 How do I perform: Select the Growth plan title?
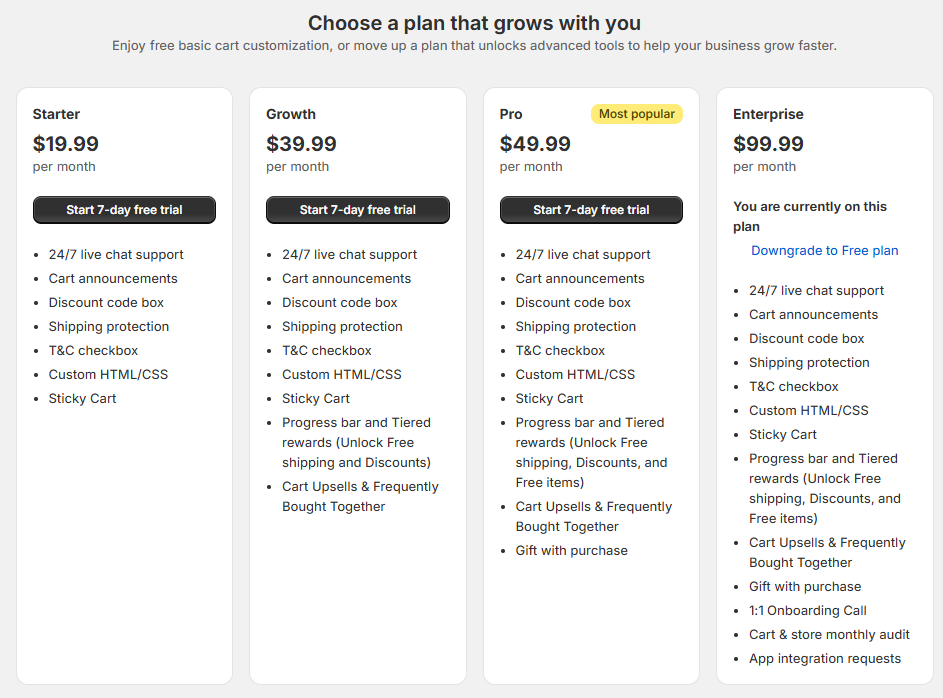click(x=291, y=114)
